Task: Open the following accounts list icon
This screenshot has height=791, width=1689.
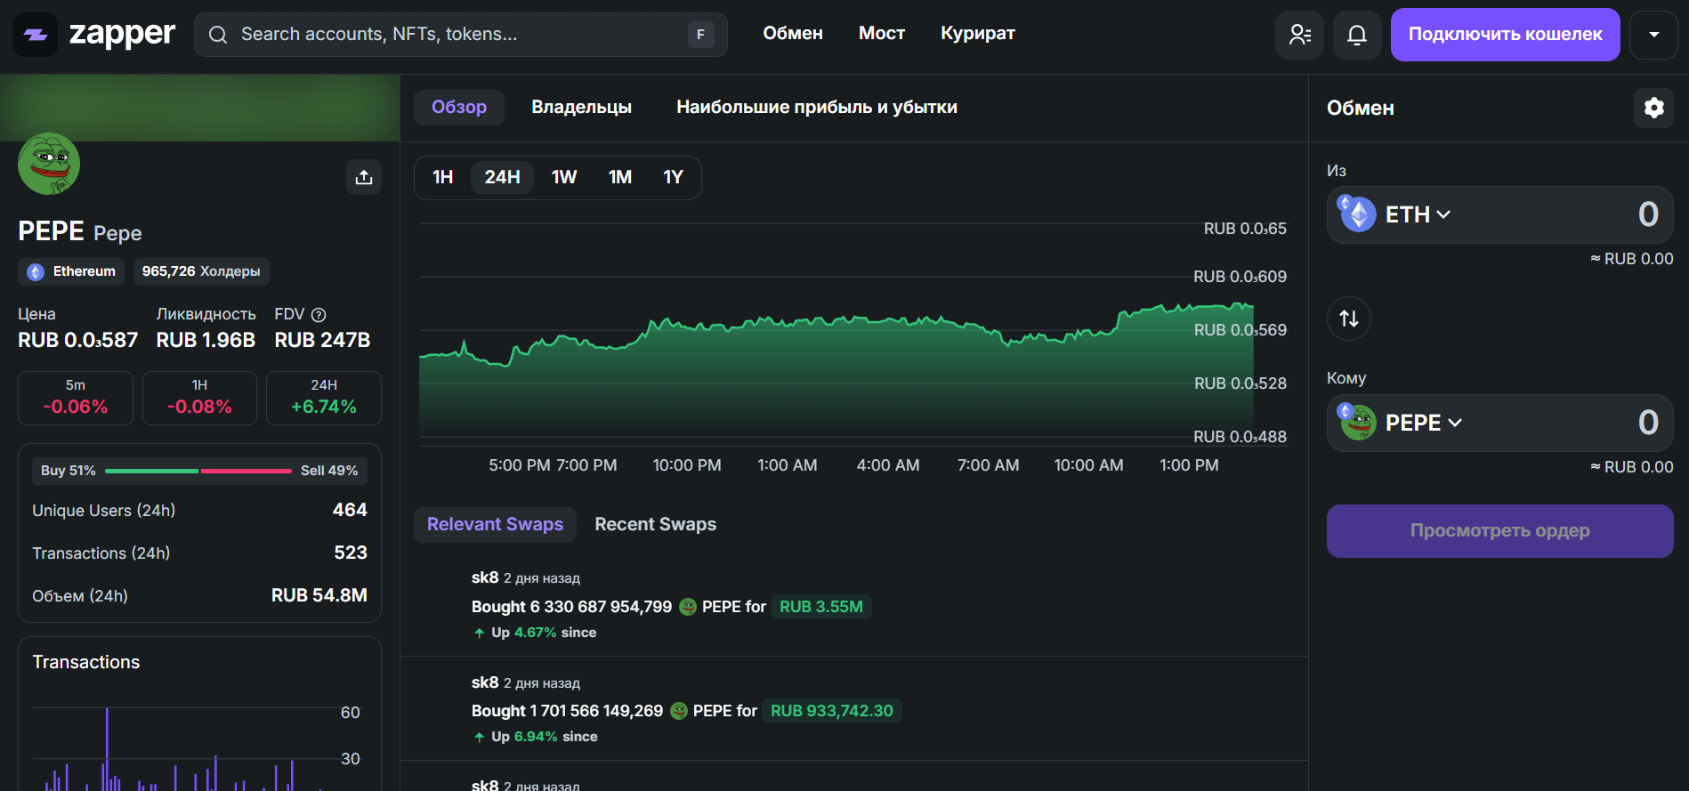Action: click(x=1300, y=35)
